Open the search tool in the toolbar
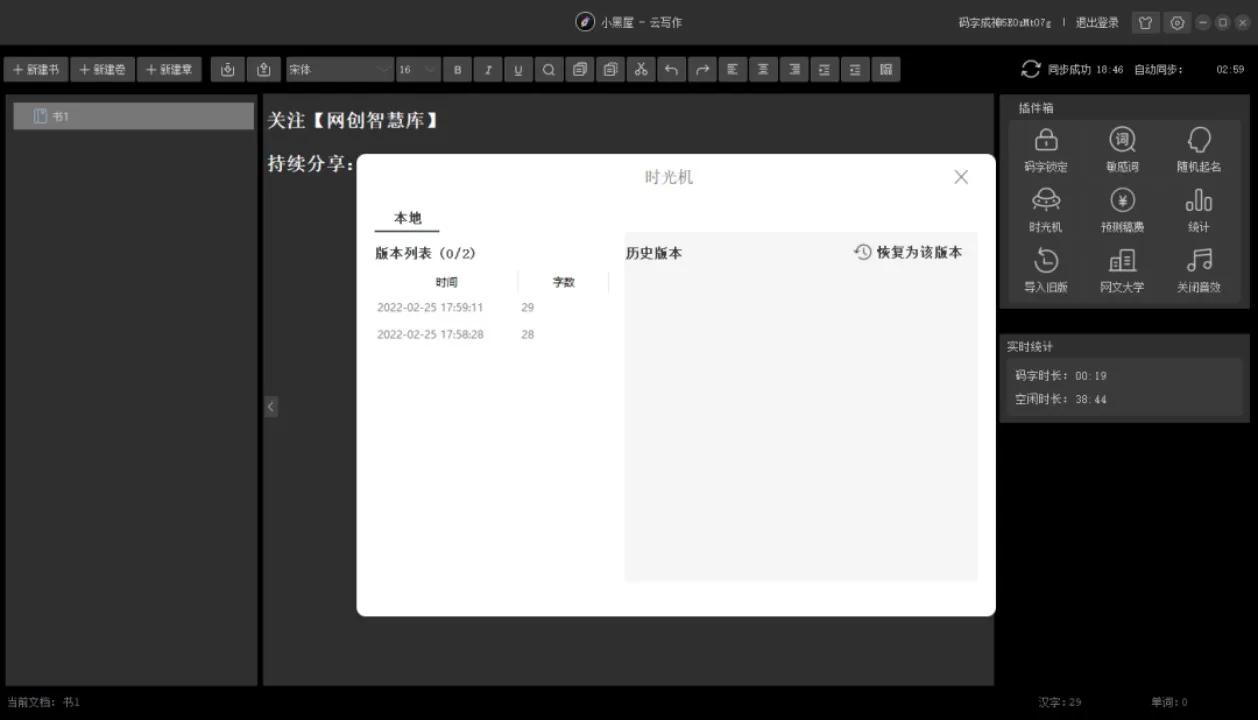Image resolution: width=1258 pixels, height=720 pixels. [548, 69]
